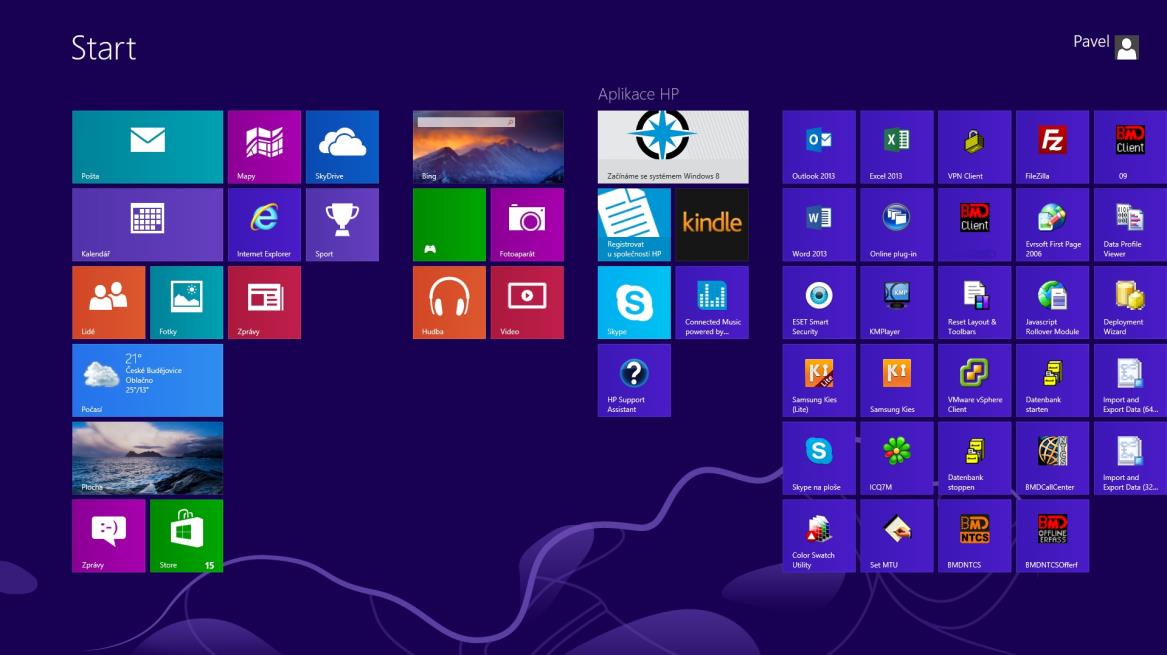Viewport: 1167px width, 655px height.
Task: Open Javascript Rollover Module tile
Action: point(1052,302)
